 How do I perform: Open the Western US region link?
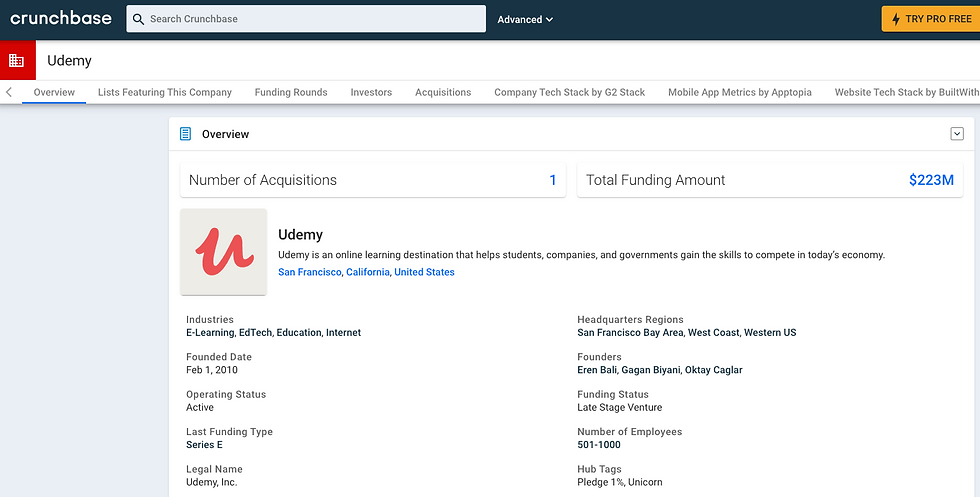click(770, 333)
